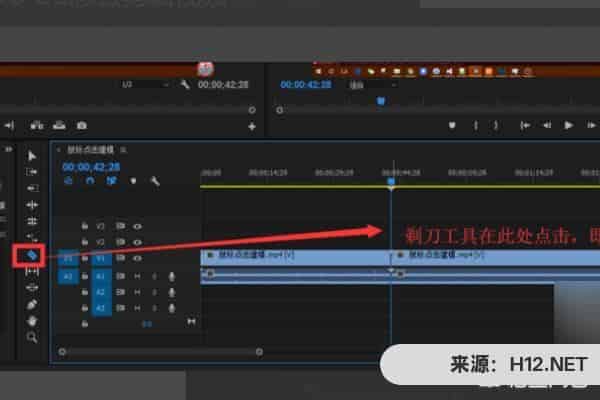Open timeline display settings wrench
This screenshot has height=400, width=600.
[x=155, y=181]
